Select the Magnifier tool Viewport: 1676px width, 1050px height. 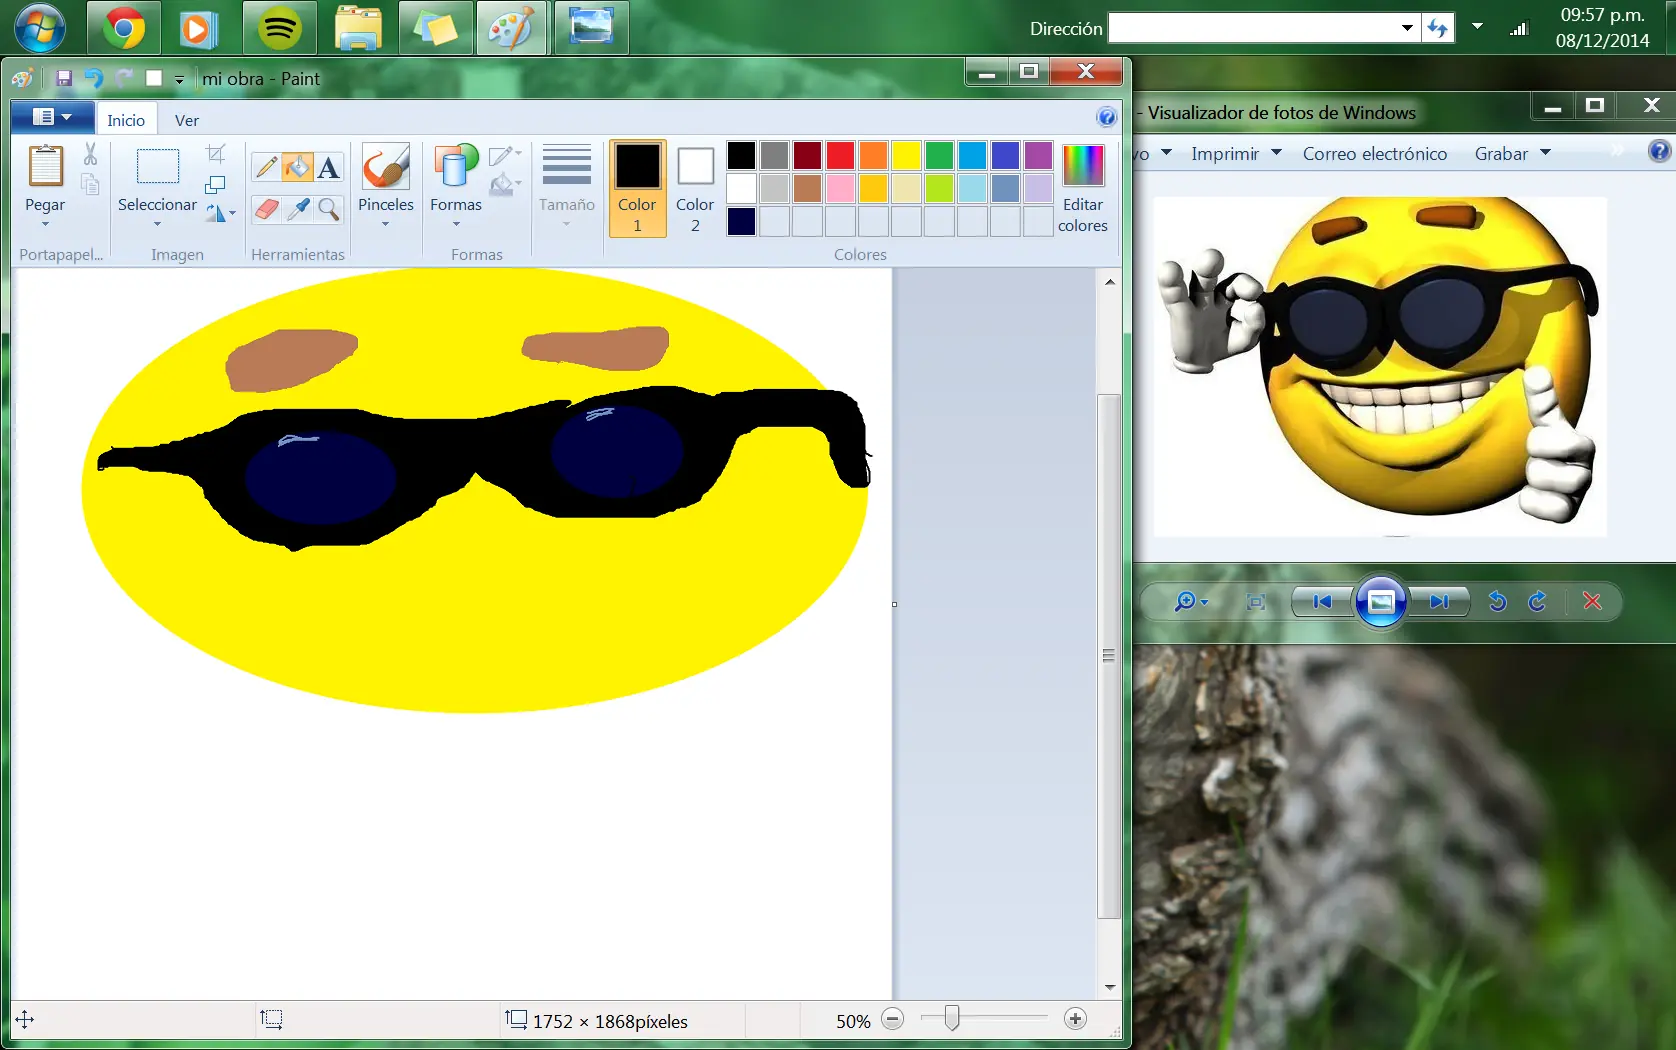tap(328, 209)
